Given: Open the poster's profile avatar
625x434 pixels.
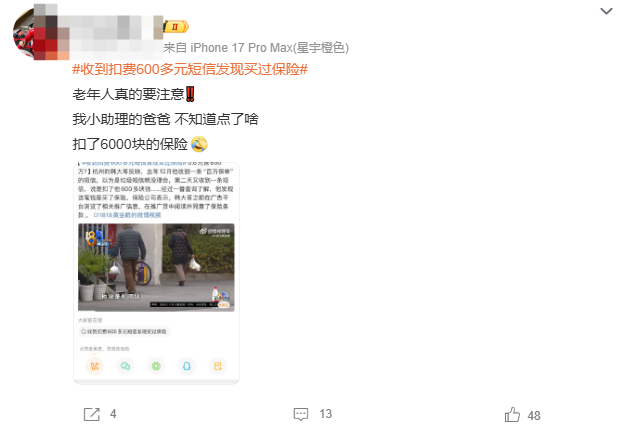Looking at the screenshot, I should tap(24, 34).
